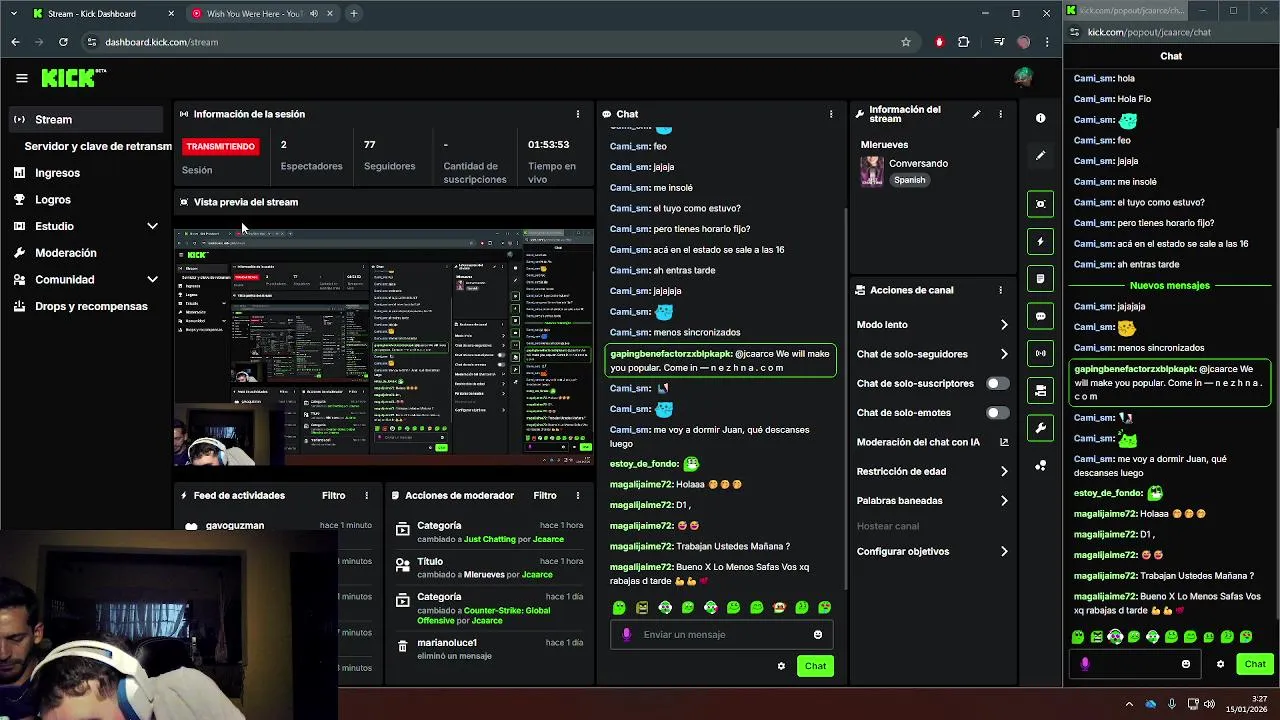Open the emoji picker in the popout chat input

1186,664
